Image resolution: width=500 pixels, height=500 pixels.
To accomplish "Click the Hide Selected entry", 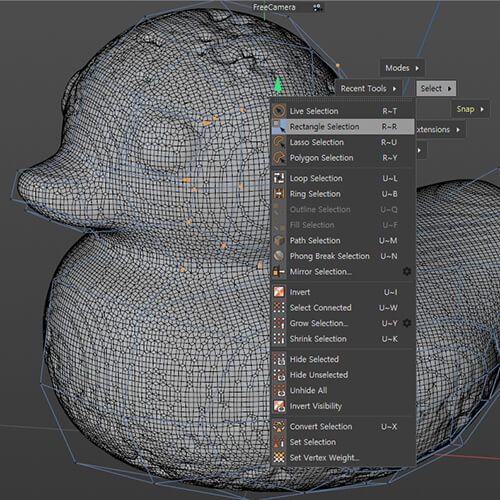I will coord(343,359).
